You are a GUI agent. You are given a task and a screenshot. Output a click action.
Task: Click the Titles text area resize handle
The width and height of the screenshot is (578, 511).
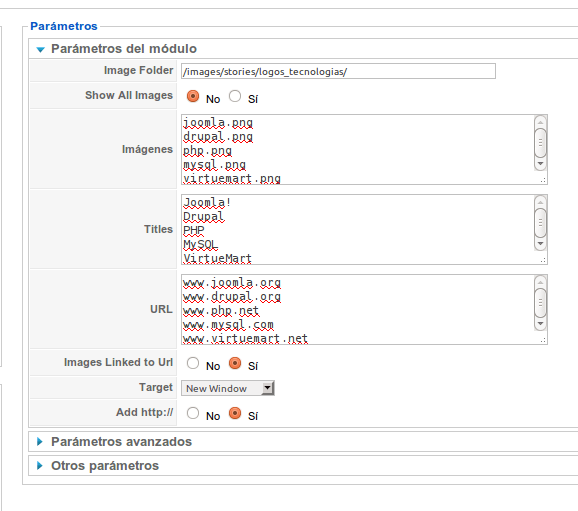(x=543, y=260)
